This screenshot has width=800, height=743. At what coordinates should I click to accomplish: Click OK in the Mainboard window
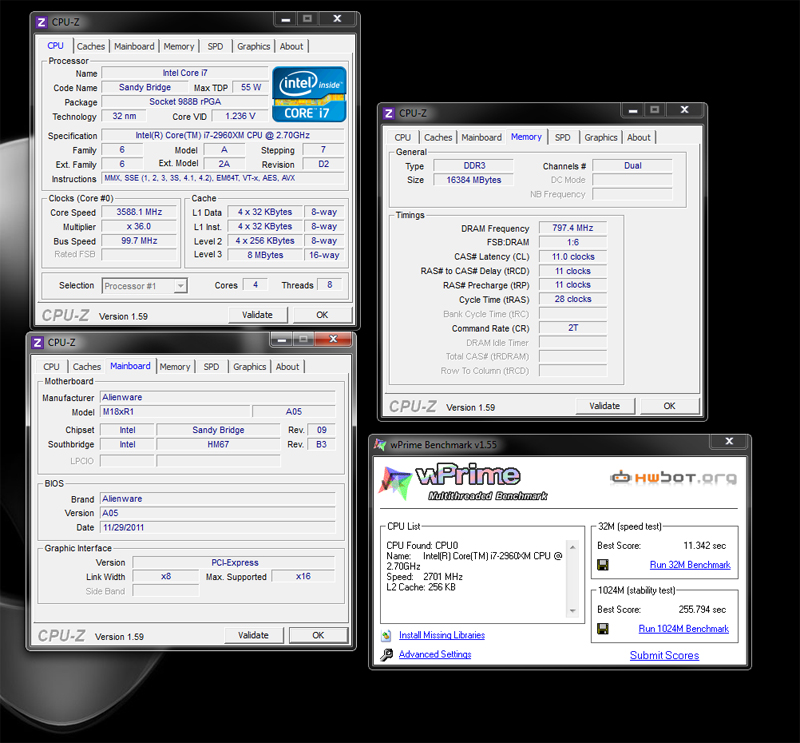click(318, 635)
